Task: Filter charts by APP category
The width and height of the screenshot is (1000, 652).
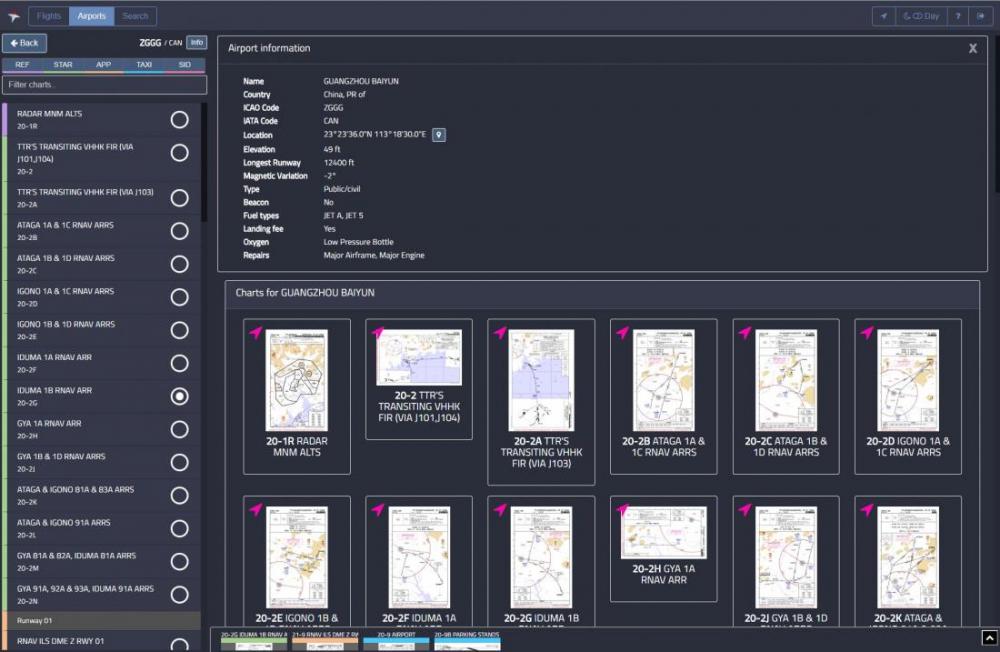Action: pyautogui.click(x=103, y=65)
